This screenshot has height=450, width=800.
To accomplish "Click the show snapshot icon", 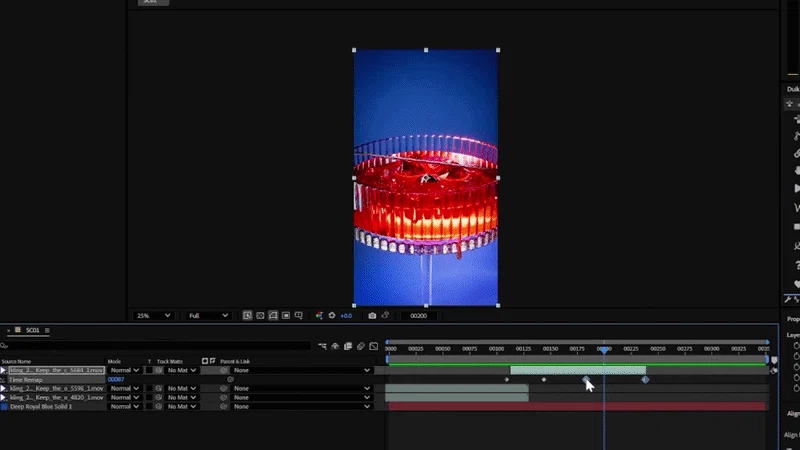I will tap(385, 315).
